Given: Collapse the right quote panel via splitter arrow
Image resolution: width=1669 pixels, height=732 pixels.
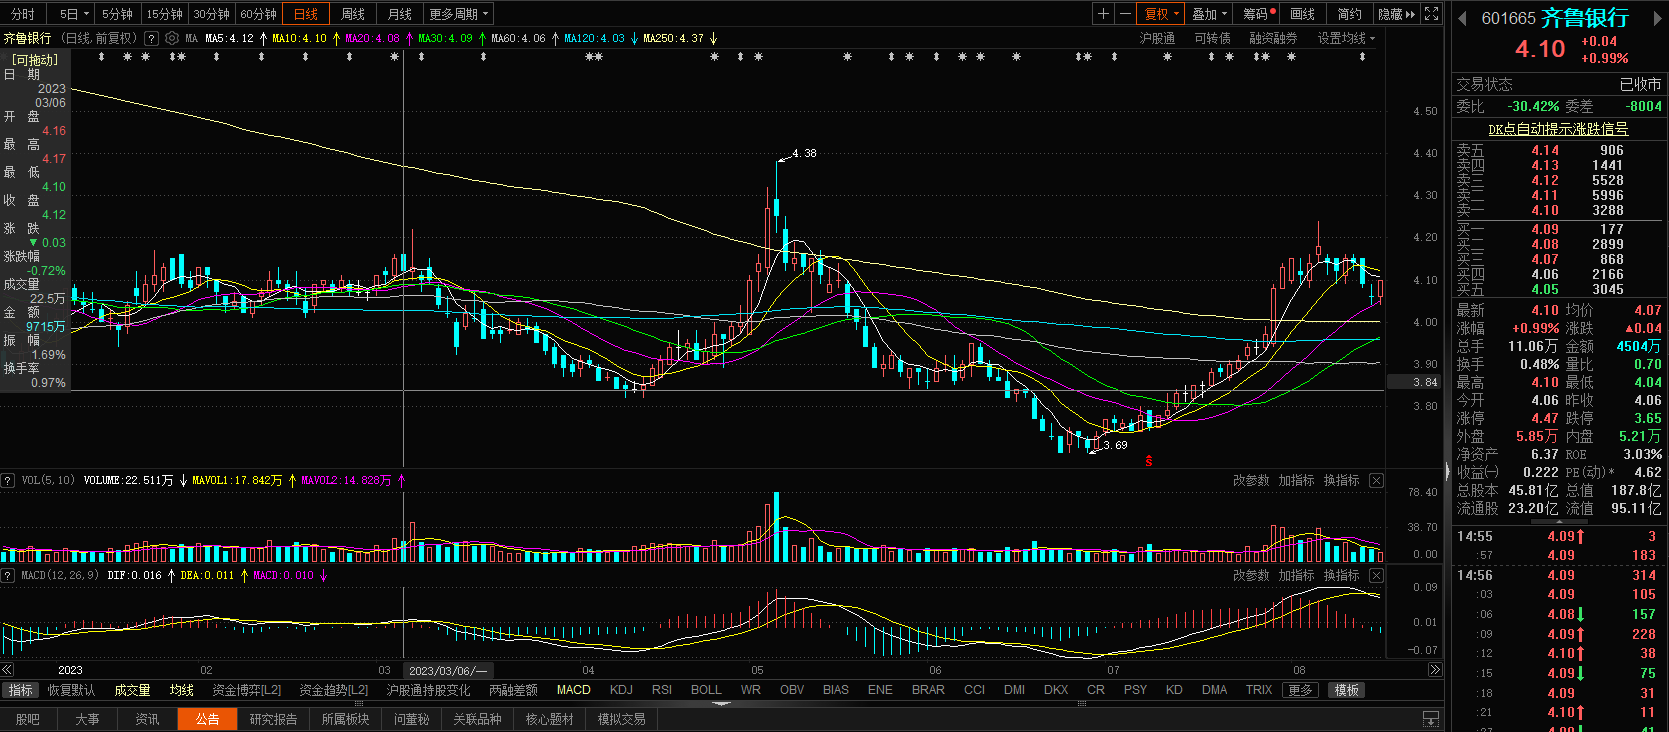Looking at the screenshot, I should pyautogui.click(x=1447, y=470).
